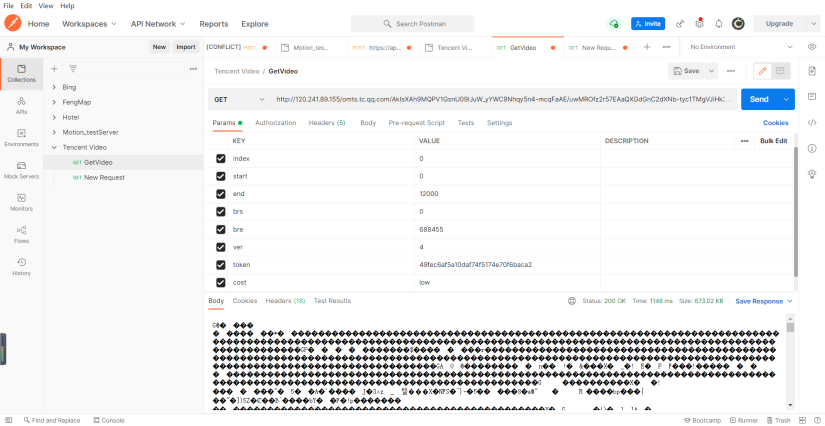Uncheck the end parameter checkbox
Image resolution: width=825 pixels, height=426 pixels.
(x=221, y=194)
